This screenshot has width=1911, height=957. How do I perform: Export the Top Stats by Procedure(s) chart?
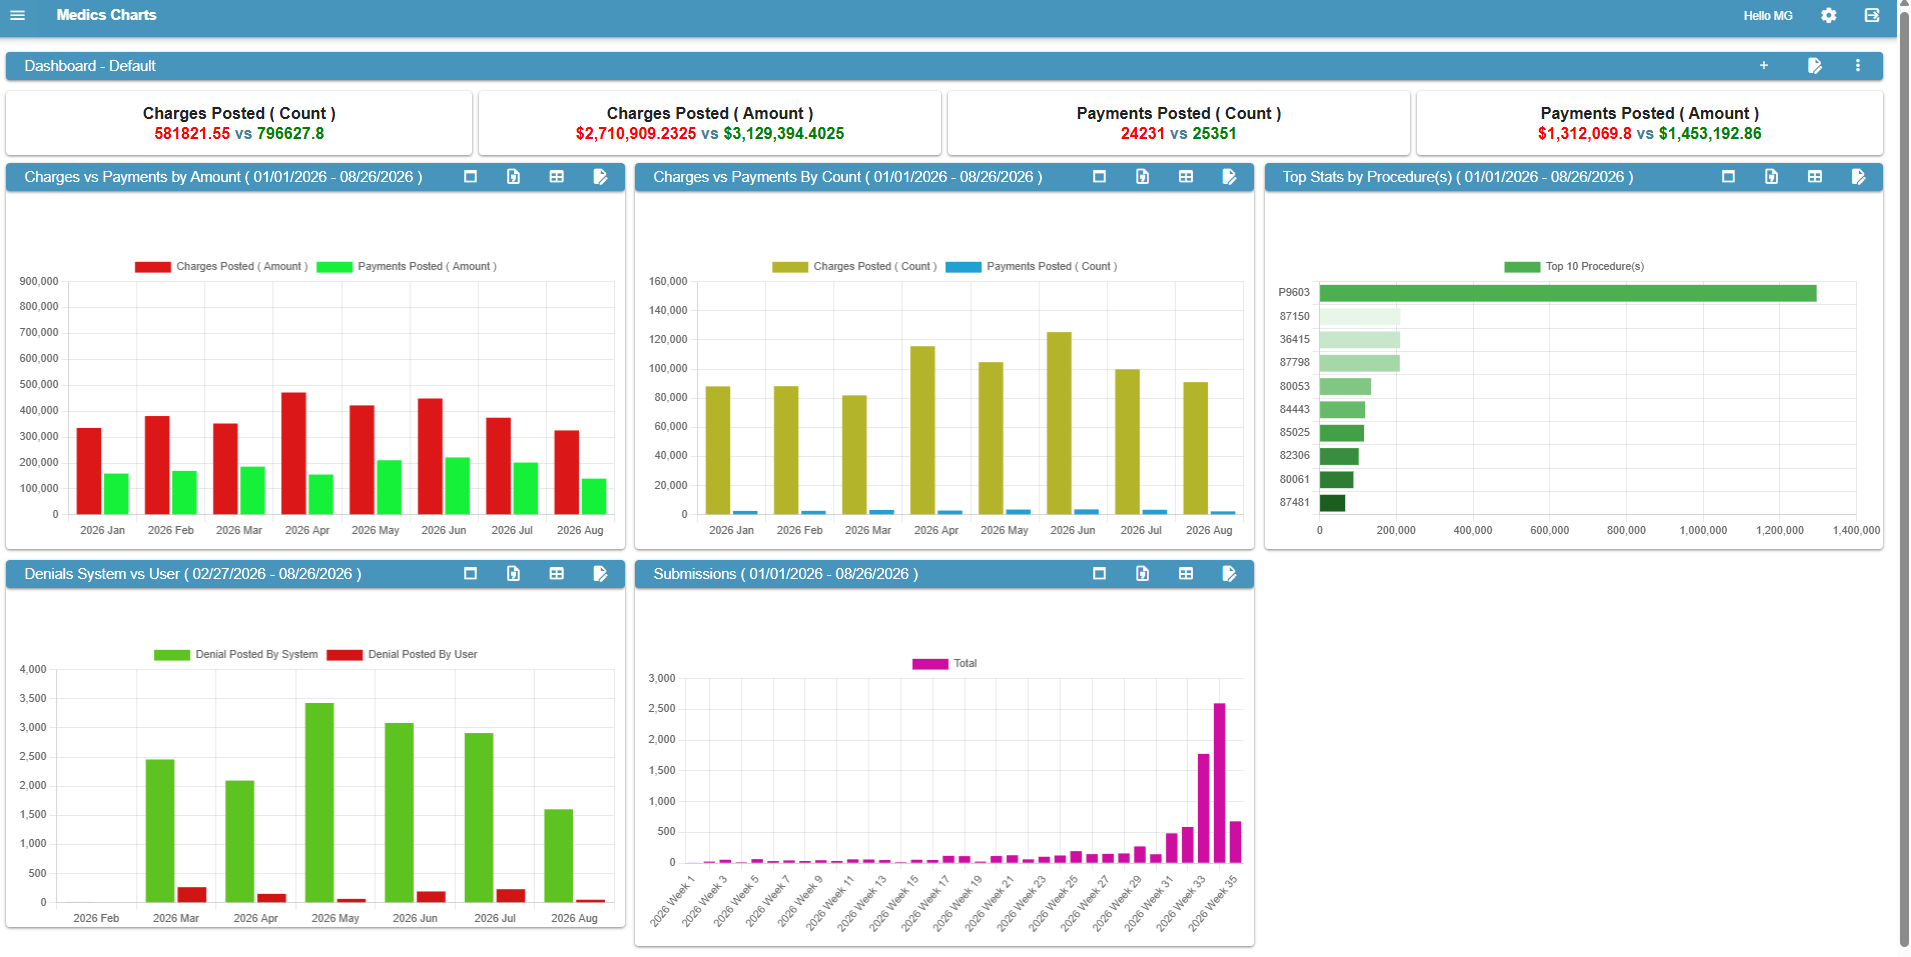[1771, 177]
